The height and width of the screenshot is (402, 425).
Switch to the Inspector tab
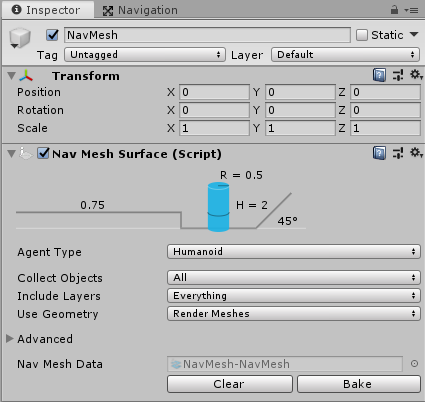[47, 10]
